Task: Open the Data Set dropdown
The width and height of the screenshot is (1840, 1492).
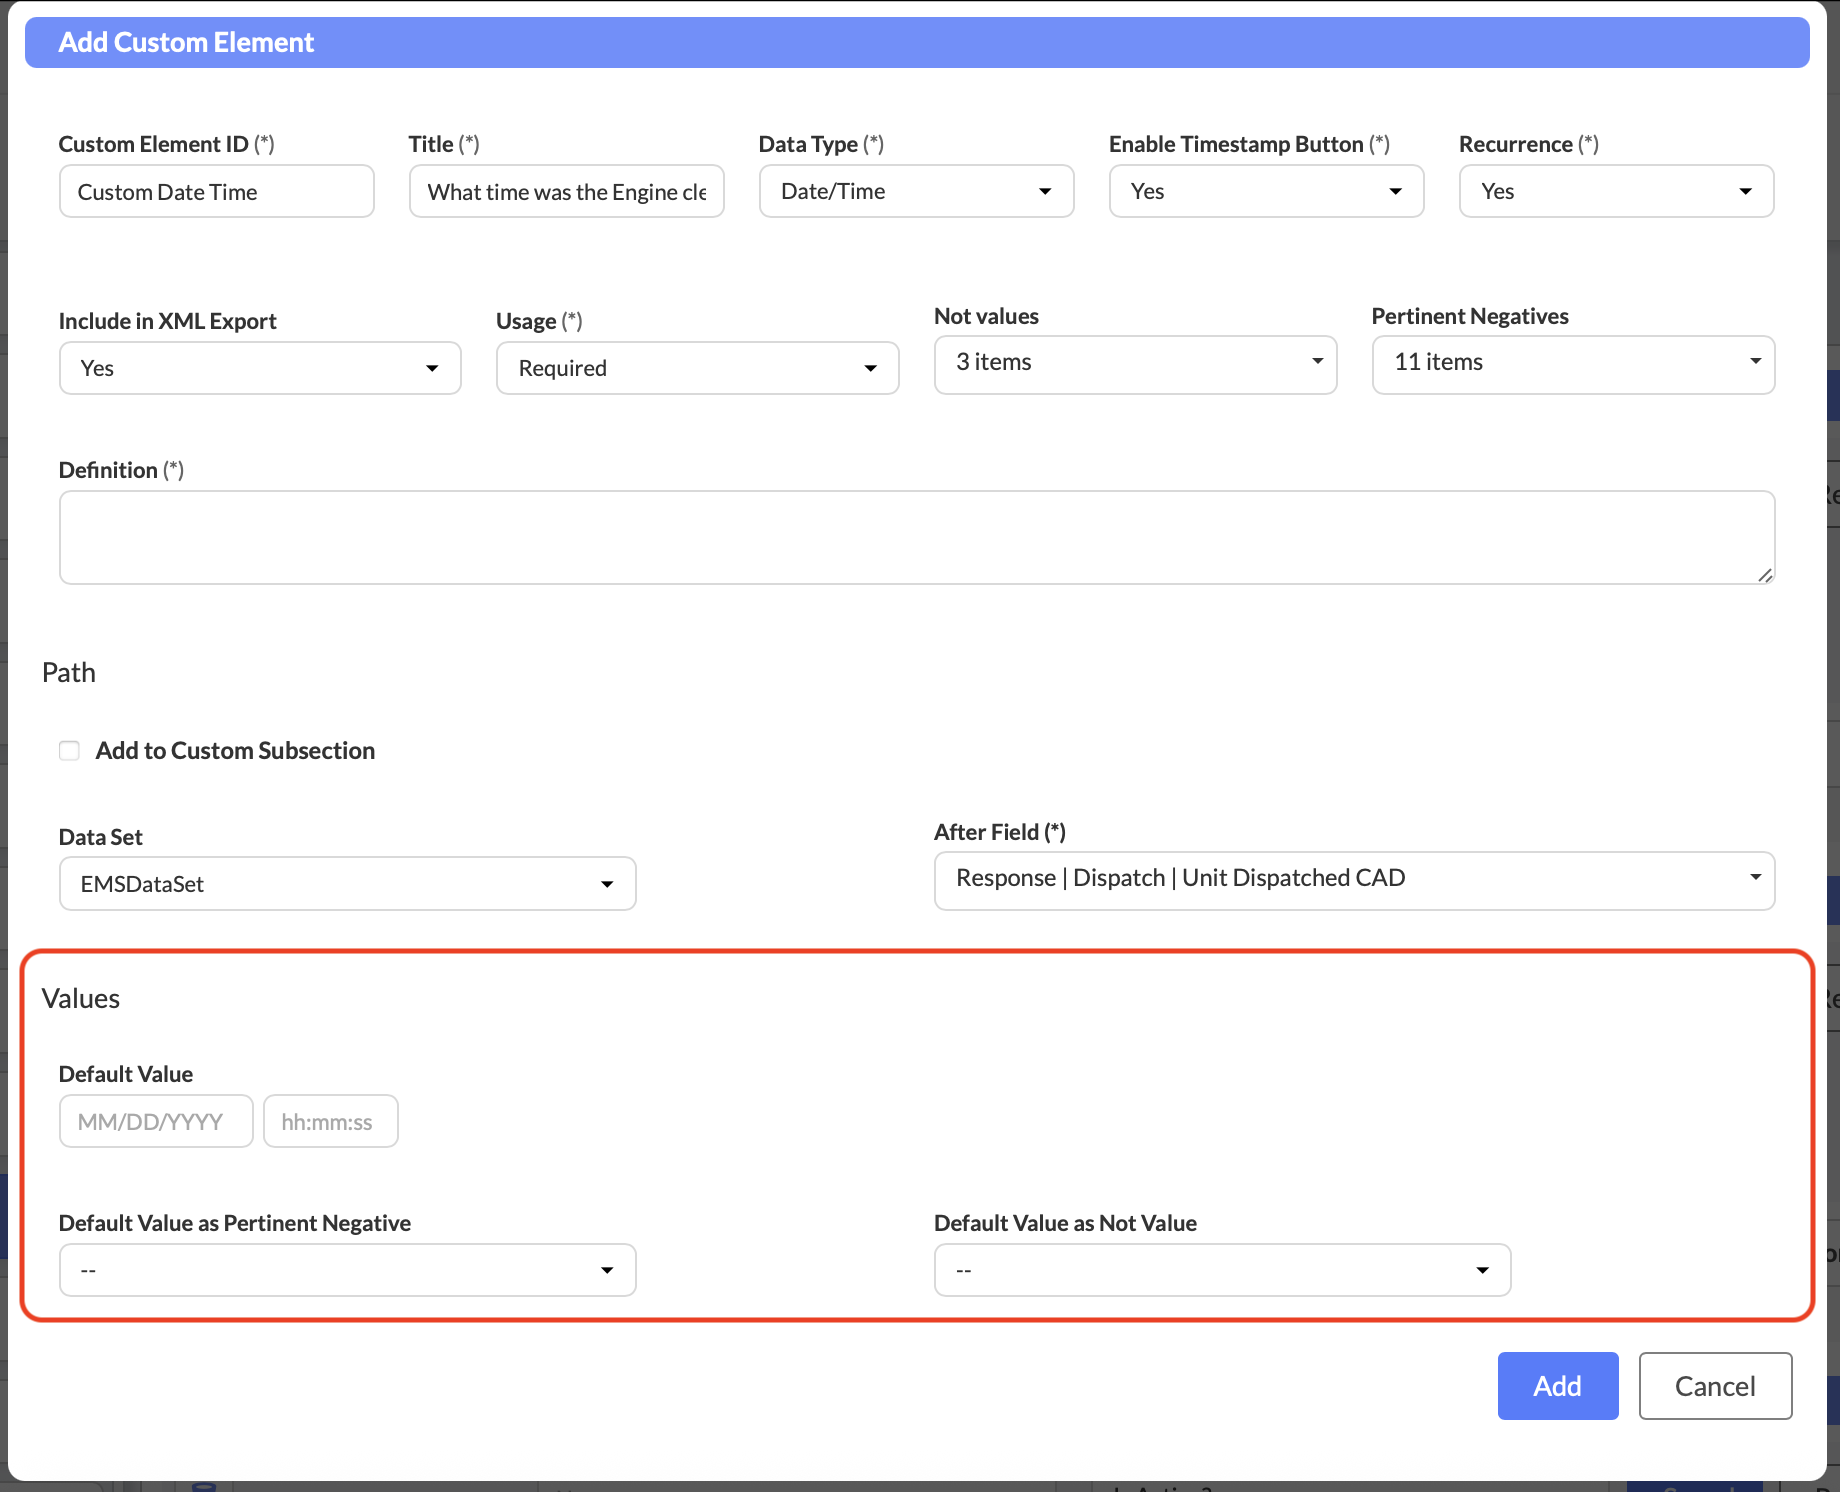Action: [x=347, y=884]
